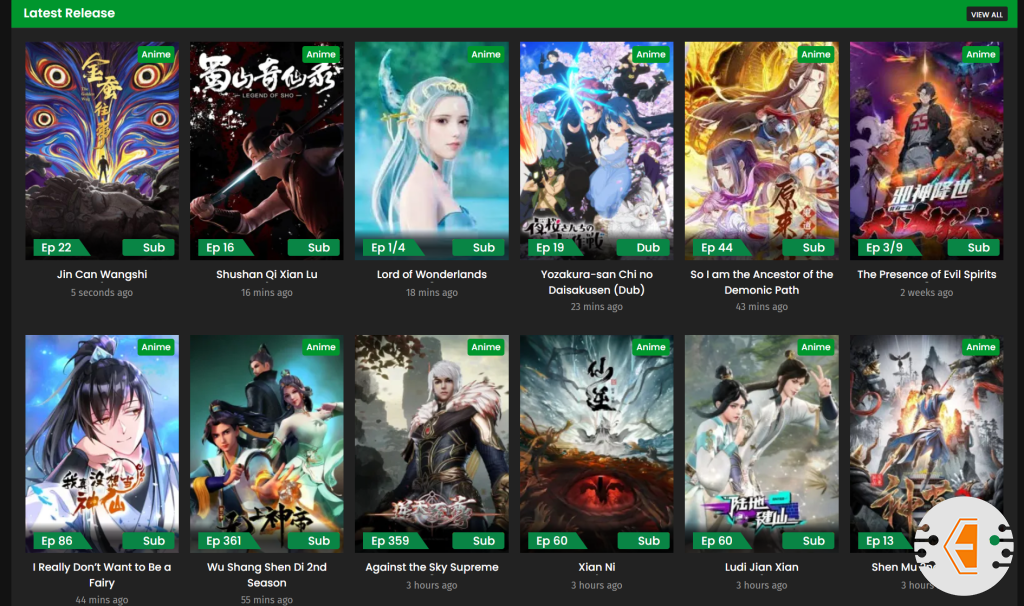The width and height of the screenshot is (1024, 606).
Task: Open Jin Can Wangshi poster thumbnail
Action: tap(102, 151)
